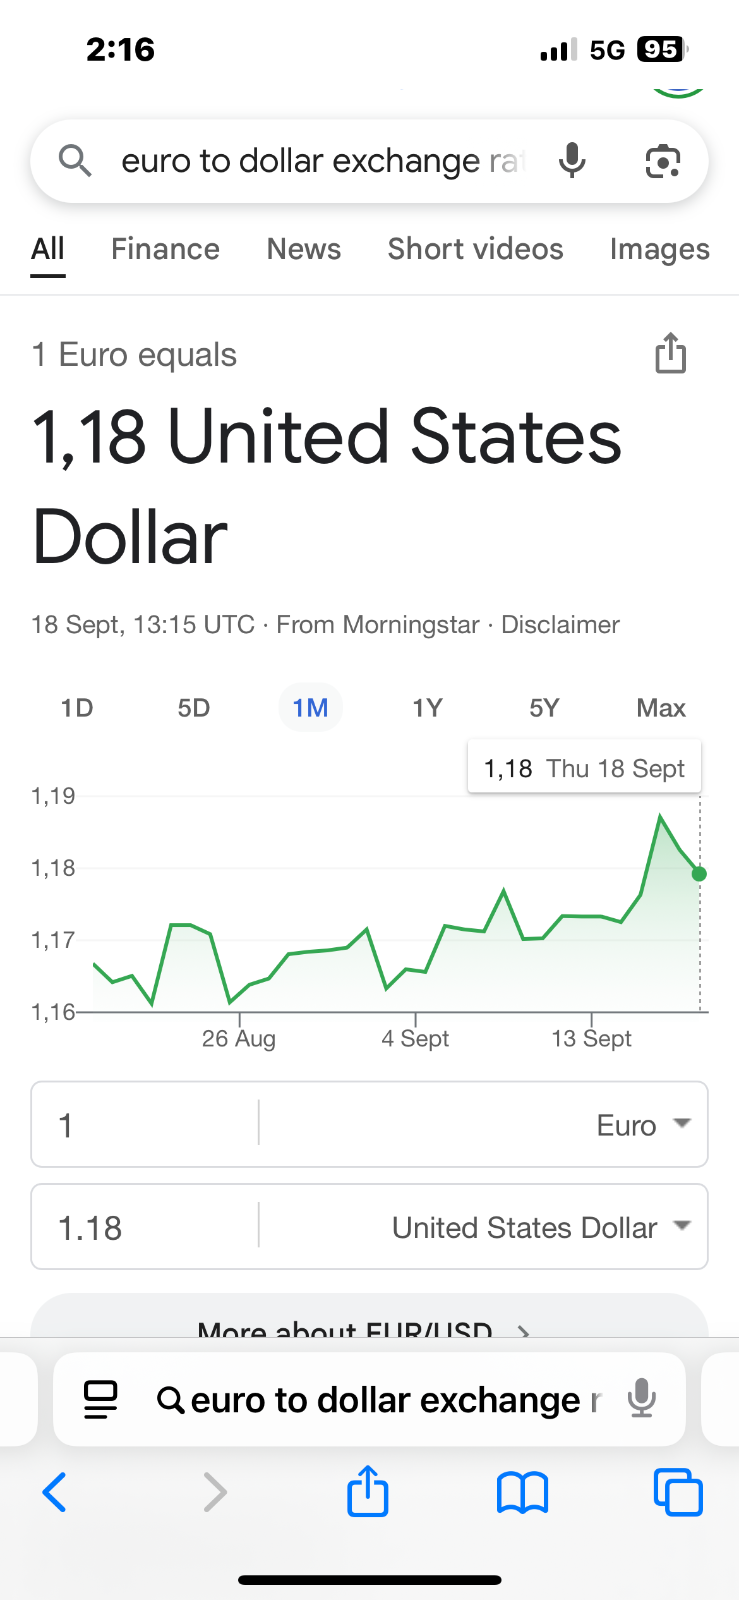Open the Disclaimer link

[560, 625]
